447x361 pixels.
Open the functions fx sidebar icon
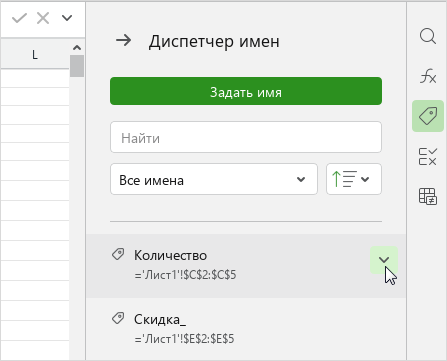[428, 76]
